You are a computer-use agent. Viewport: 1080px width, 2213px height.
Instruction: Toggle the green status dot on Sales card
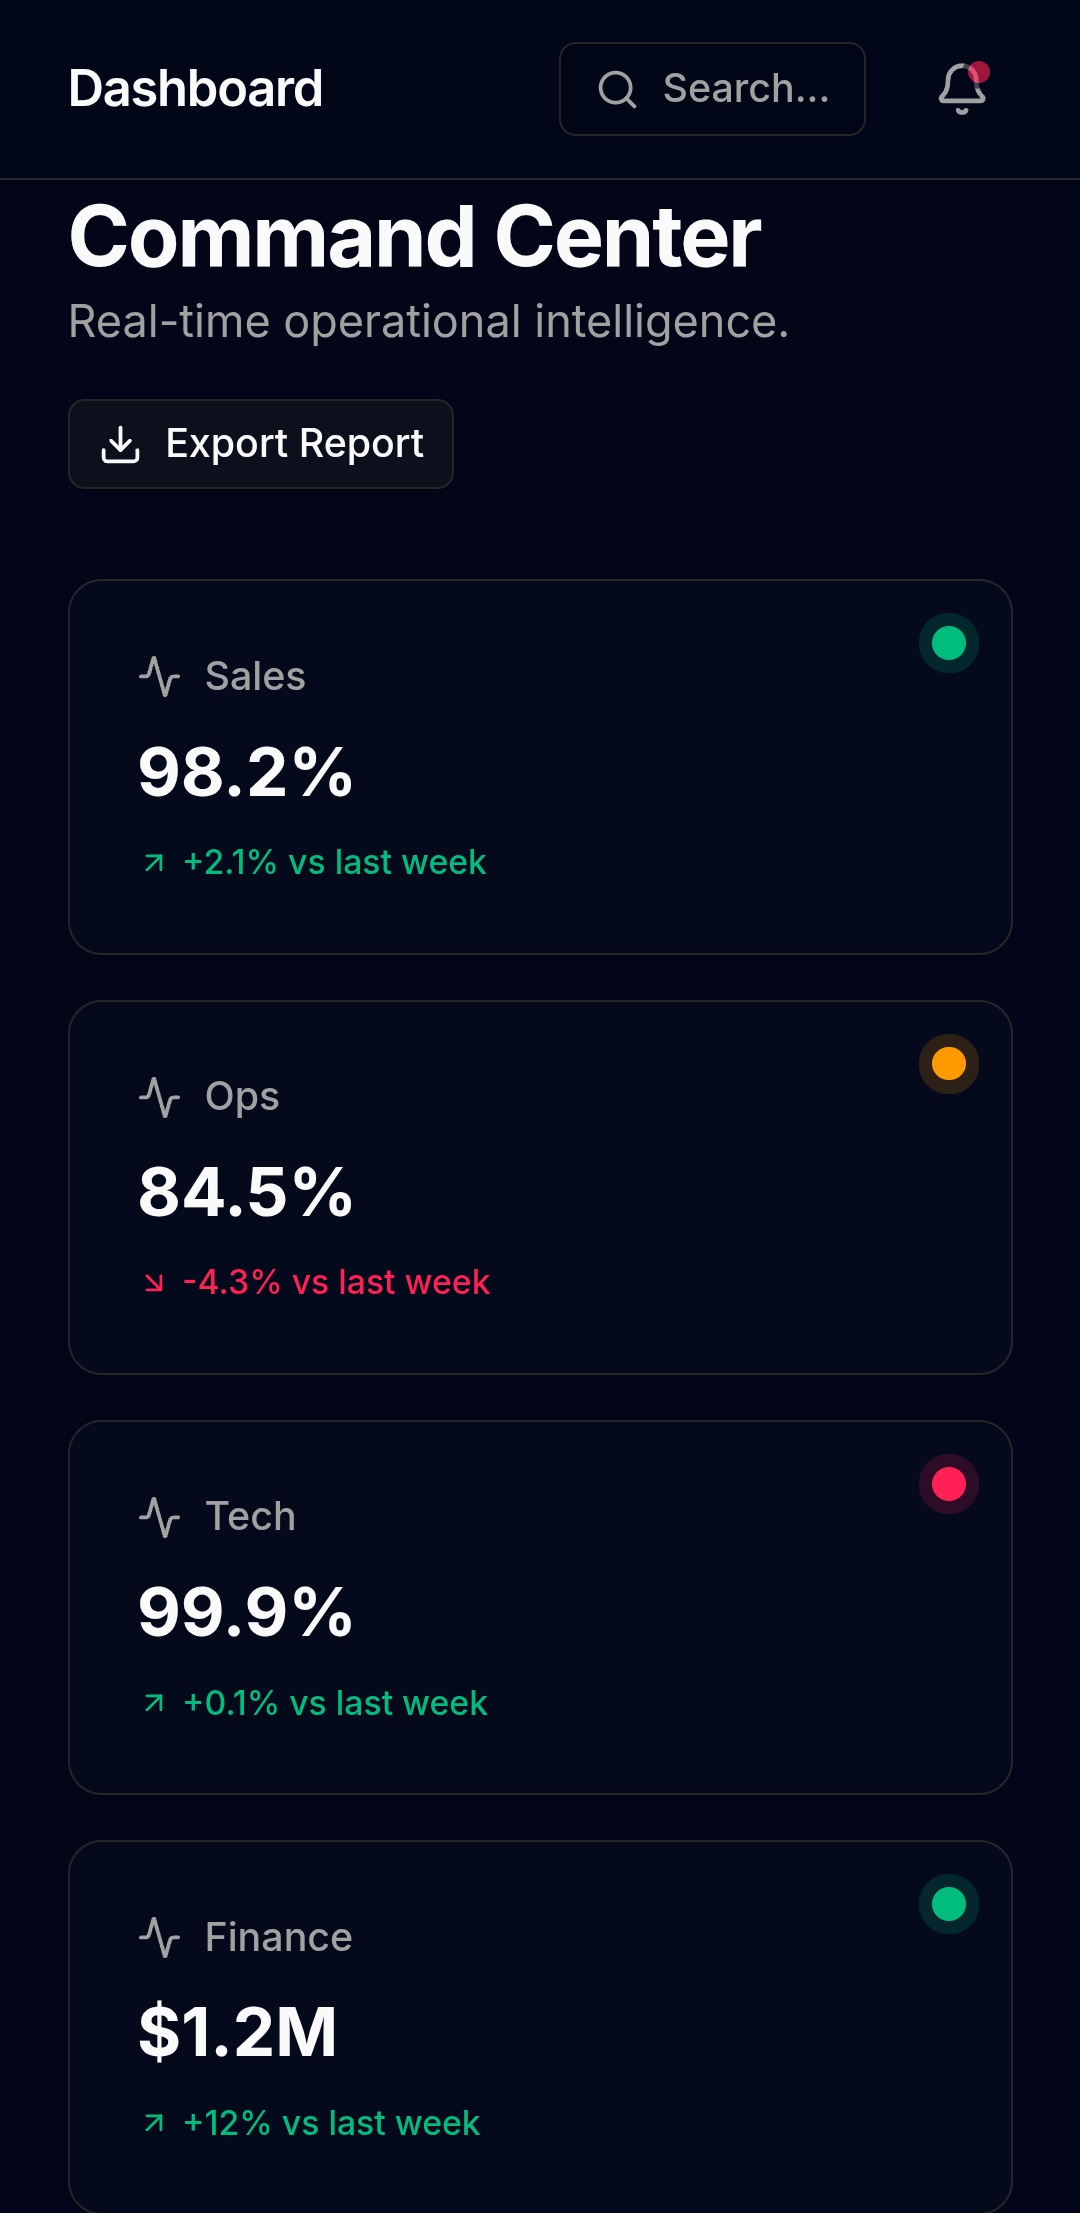947,643
